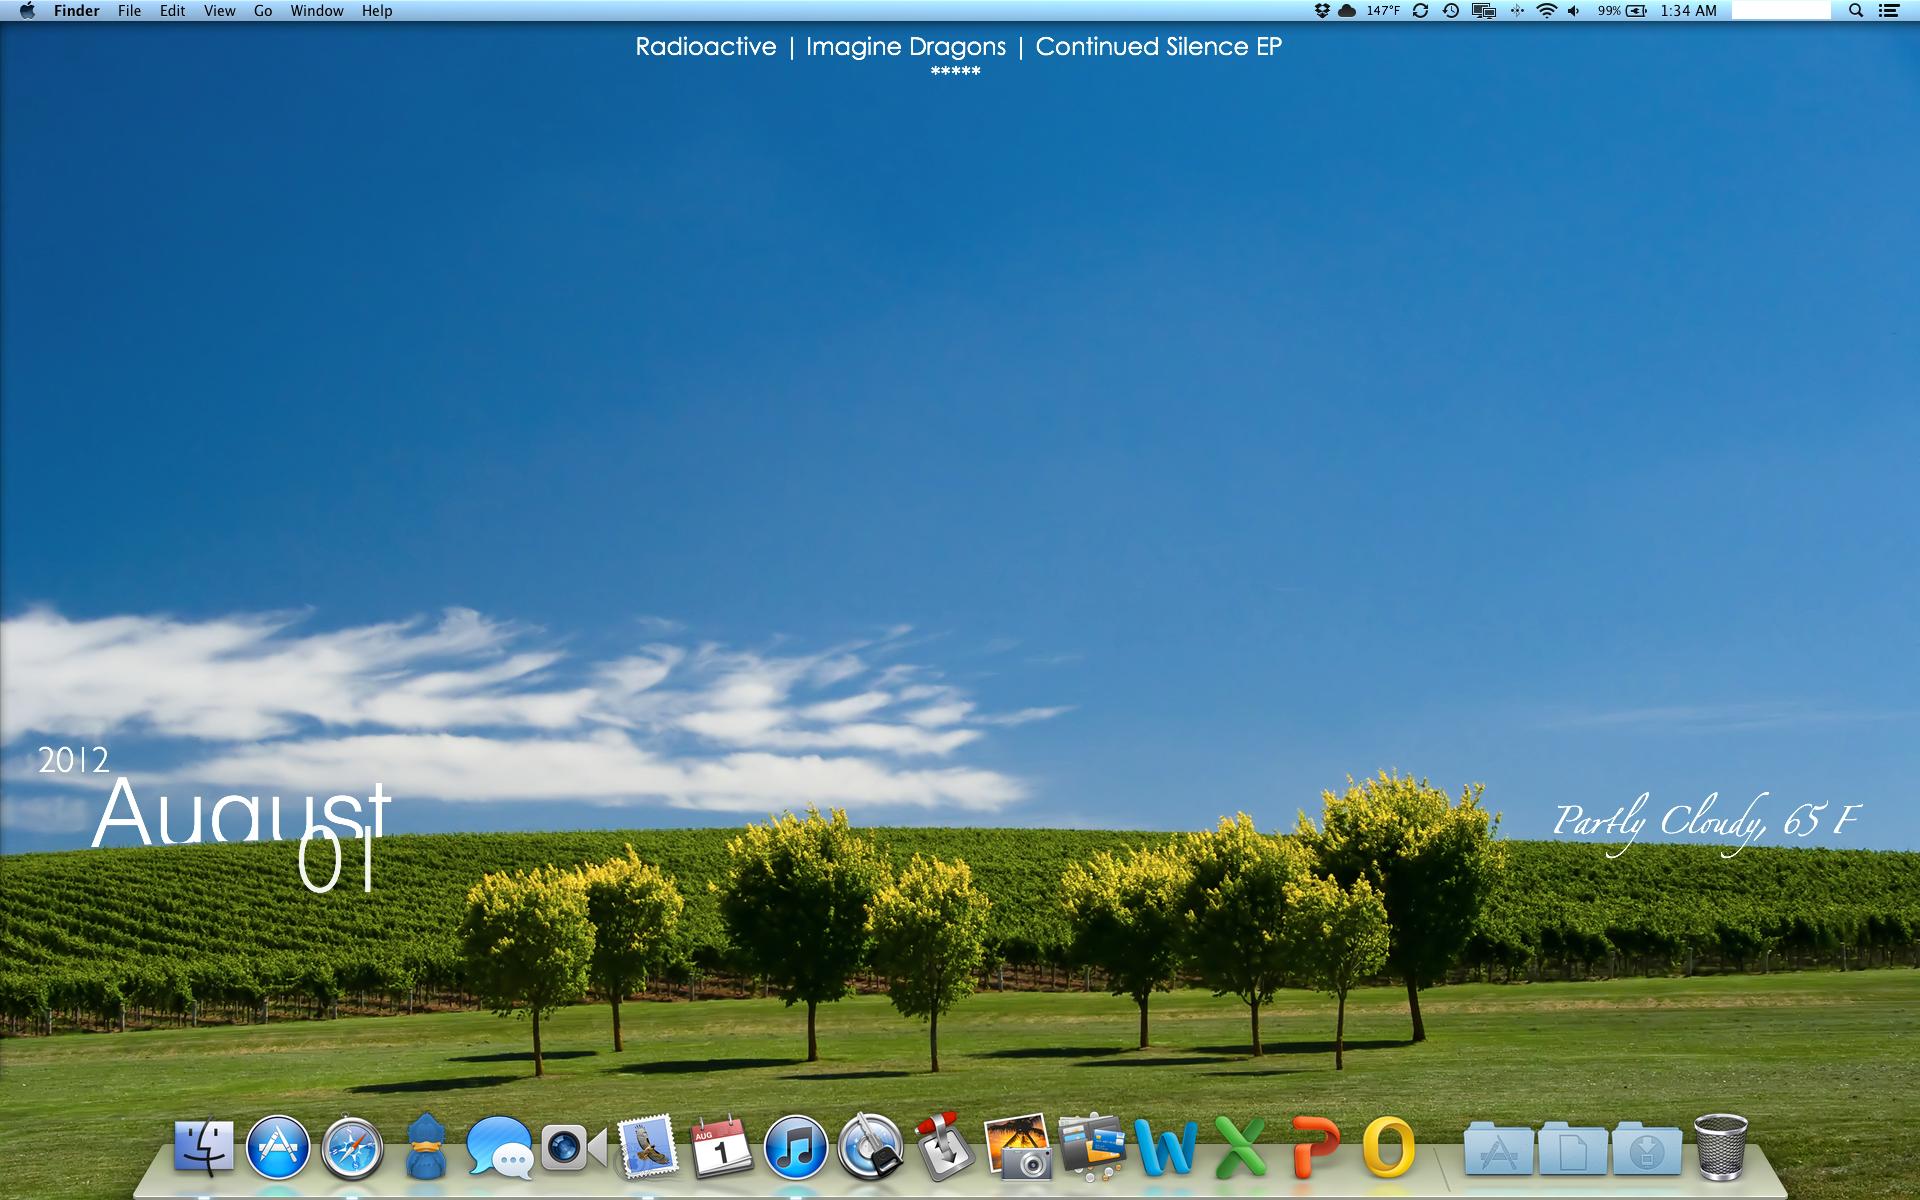Image resolution: width=1920 pixels, height=1200 pixels.
Task: Open iTunes from the dock
Action: click(x=796, y=1148)
